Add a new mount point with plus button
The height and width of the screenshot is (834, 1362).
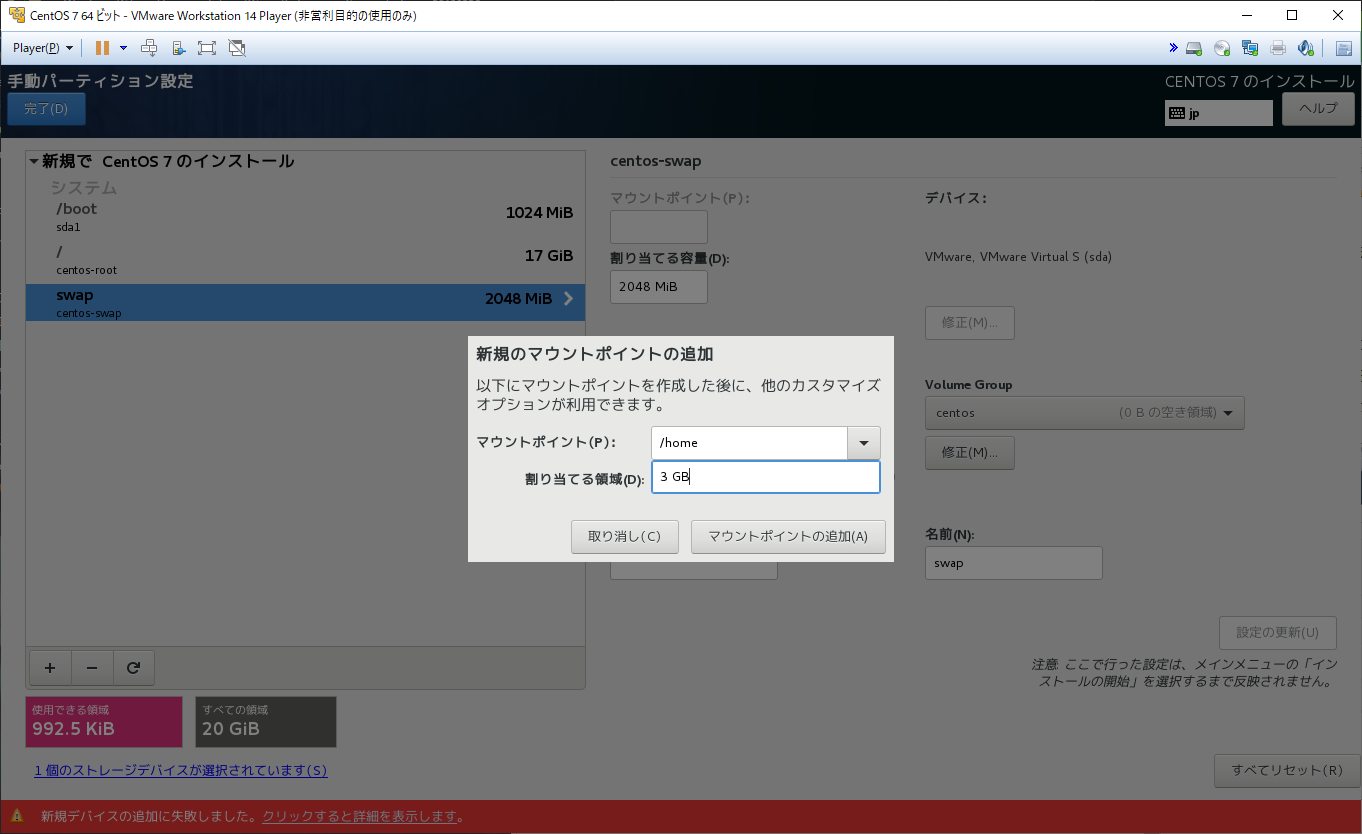coord(50,668)
